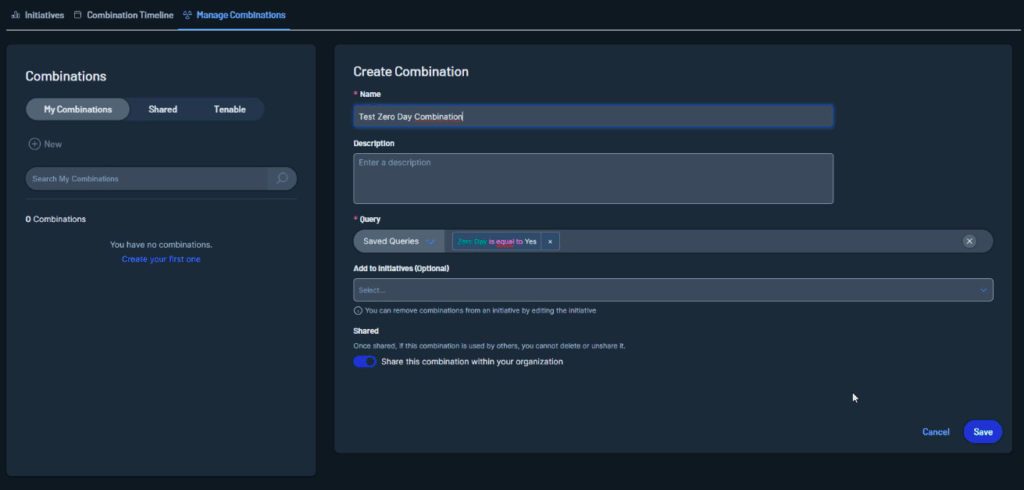
Task: Click the Combination Timeline calendar icon
Action: 78,15
